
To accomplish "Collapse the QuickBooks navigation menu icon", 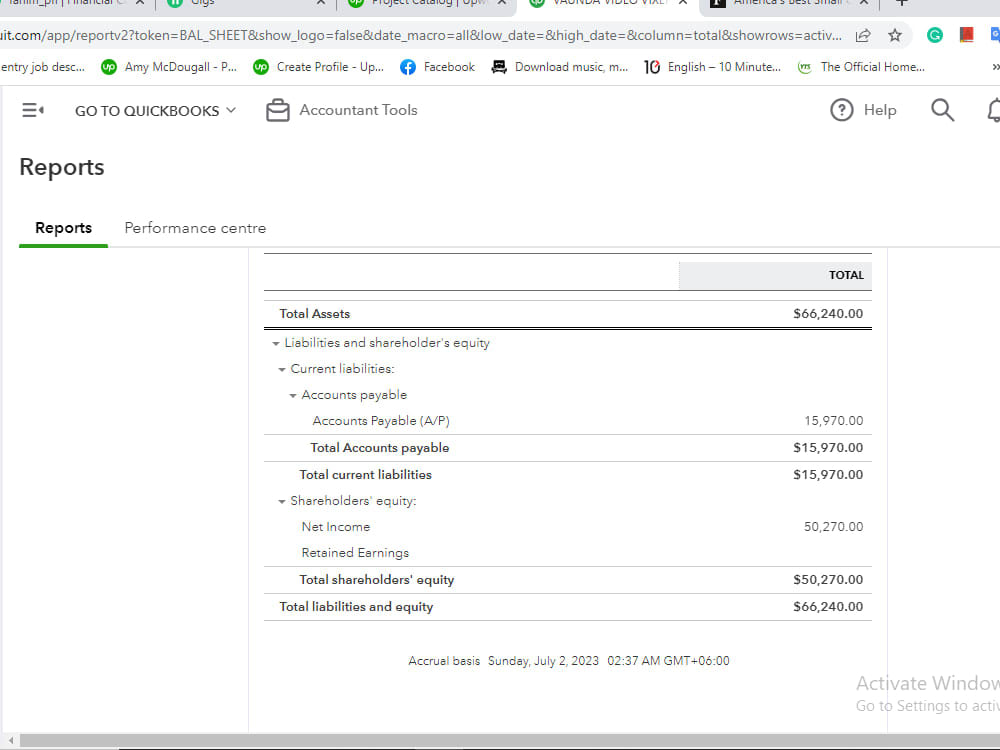I will (33, 110).
